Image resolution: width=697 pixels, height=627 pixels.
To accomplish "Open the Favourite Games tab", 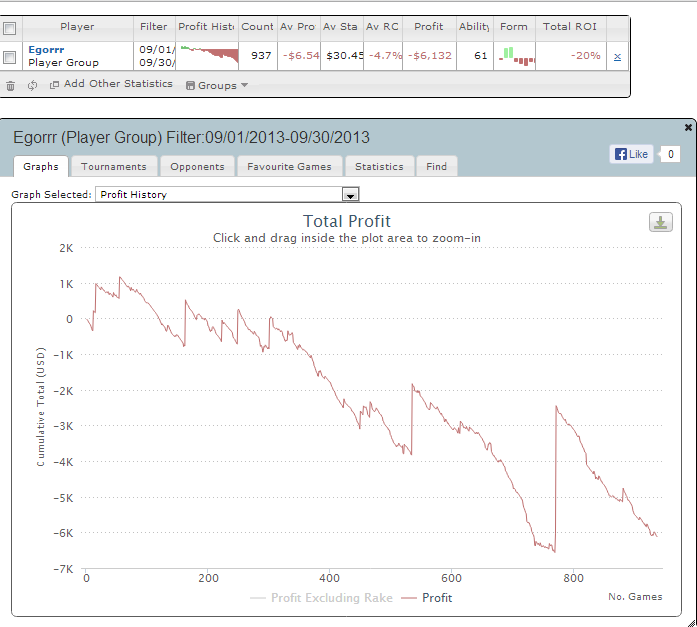I will (x=289, y=167).
